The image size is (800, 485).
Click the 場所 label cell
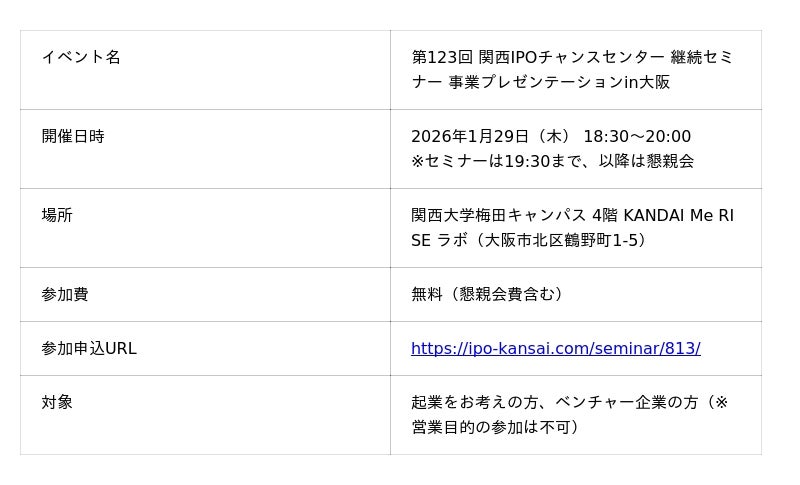(57, 215)
